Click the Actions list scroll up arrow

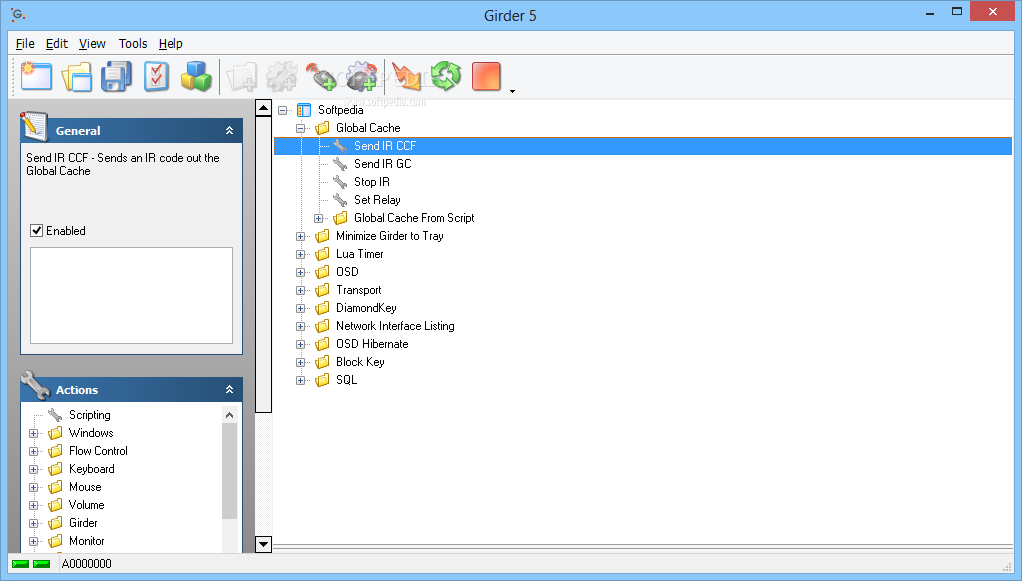click(x=229, y=415)
